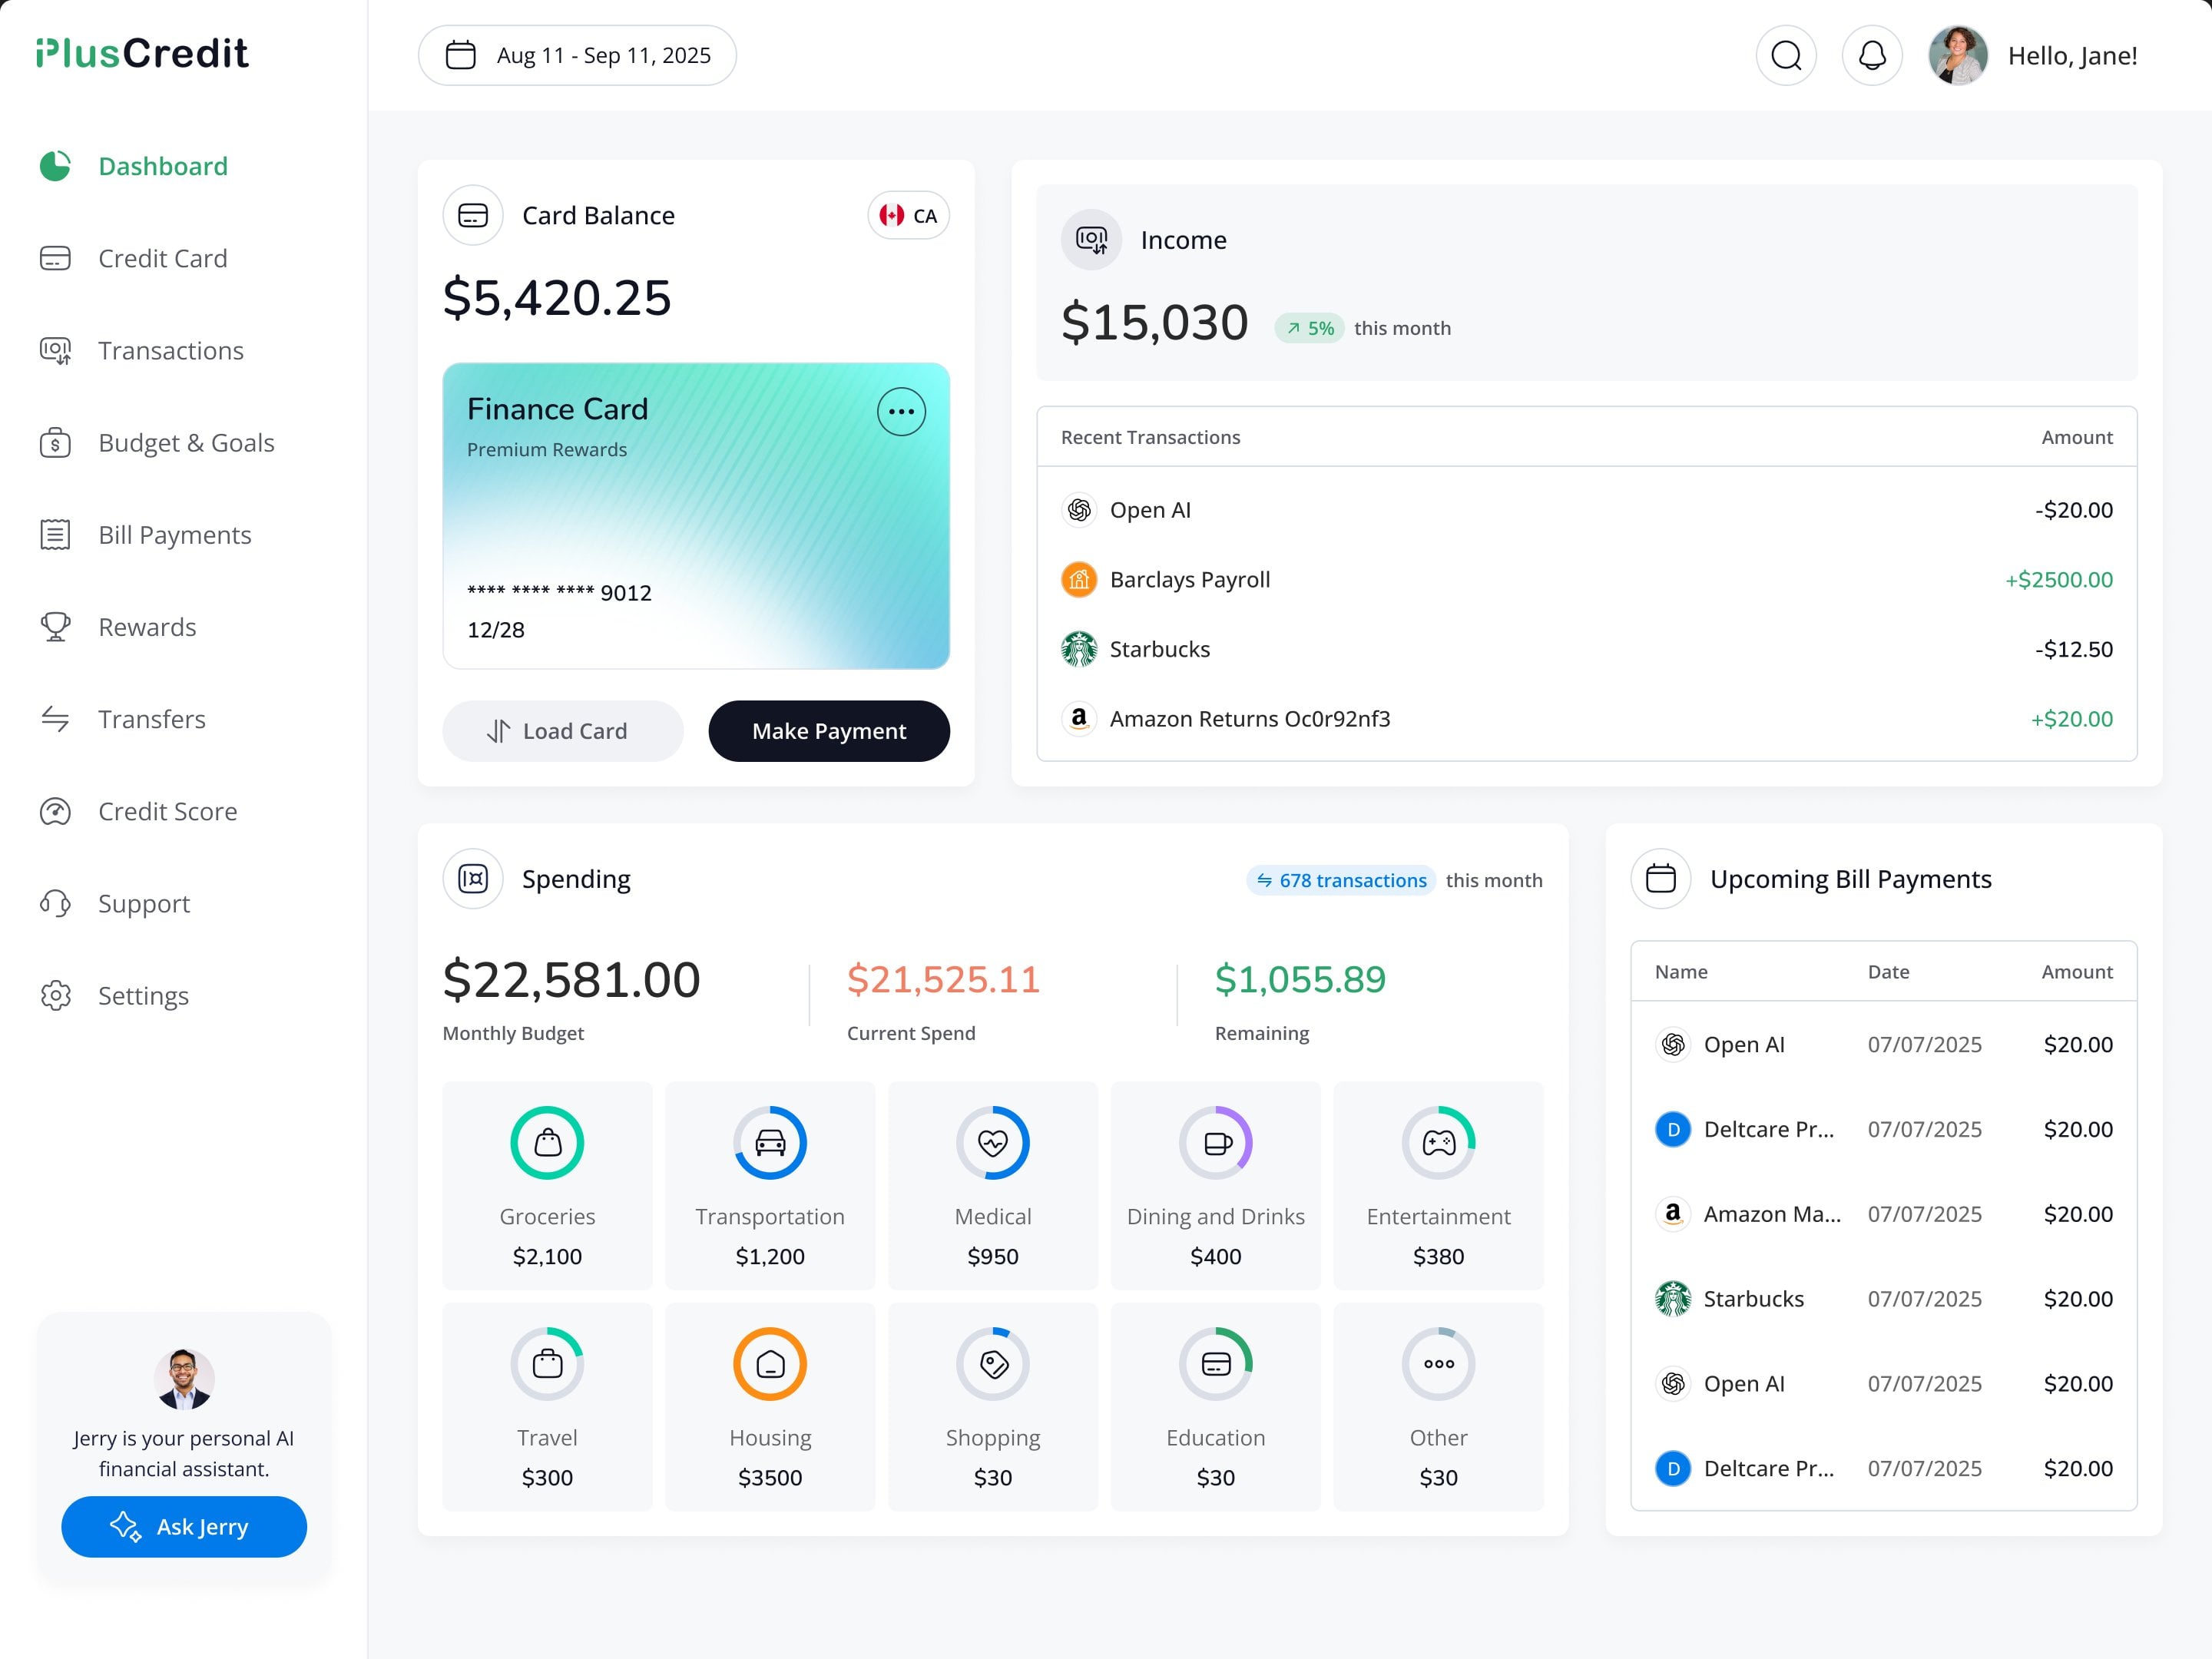Click the PlusCredit logo

tap(142, 53)
